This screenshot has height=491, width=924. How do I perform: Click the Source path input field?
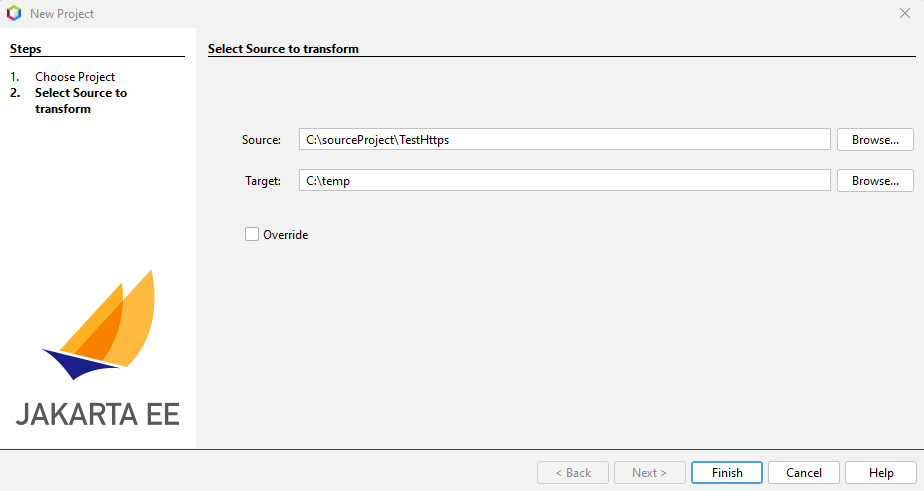[x=565, y=140]
